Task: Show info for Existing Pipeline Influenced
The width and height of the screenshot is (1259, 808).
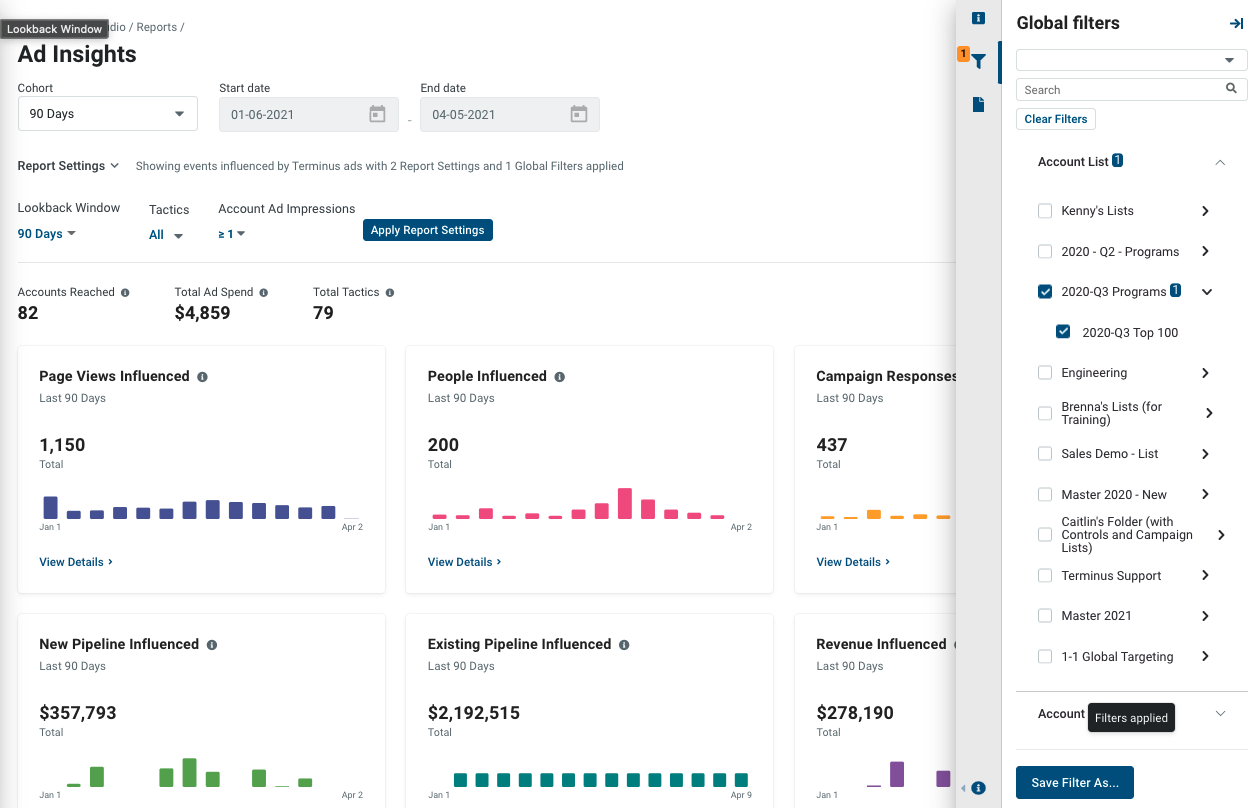Action: (624, 645)
